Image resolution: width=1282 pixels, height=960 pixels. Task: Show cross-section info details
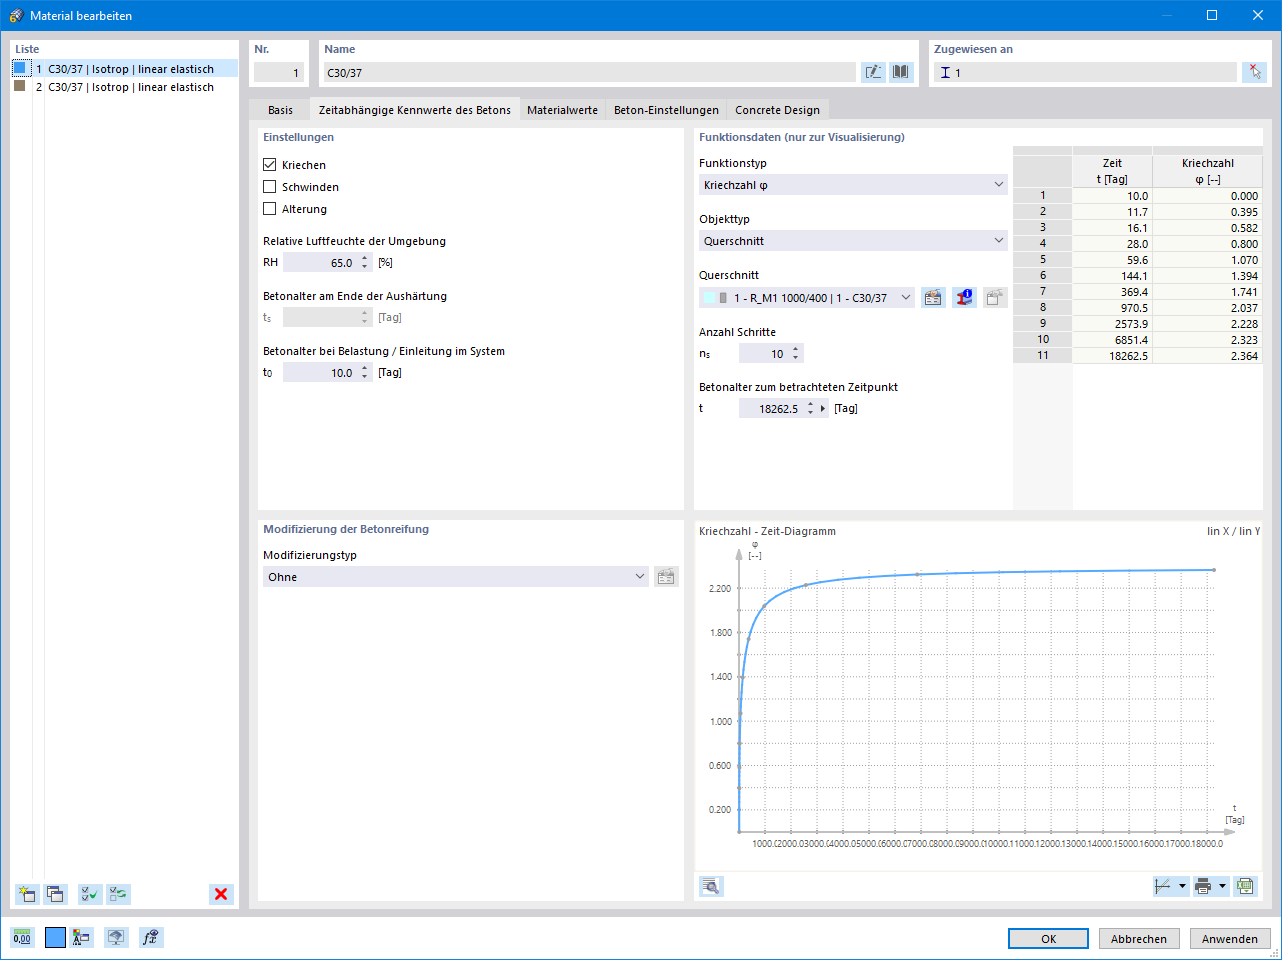(x=964, y=297)
